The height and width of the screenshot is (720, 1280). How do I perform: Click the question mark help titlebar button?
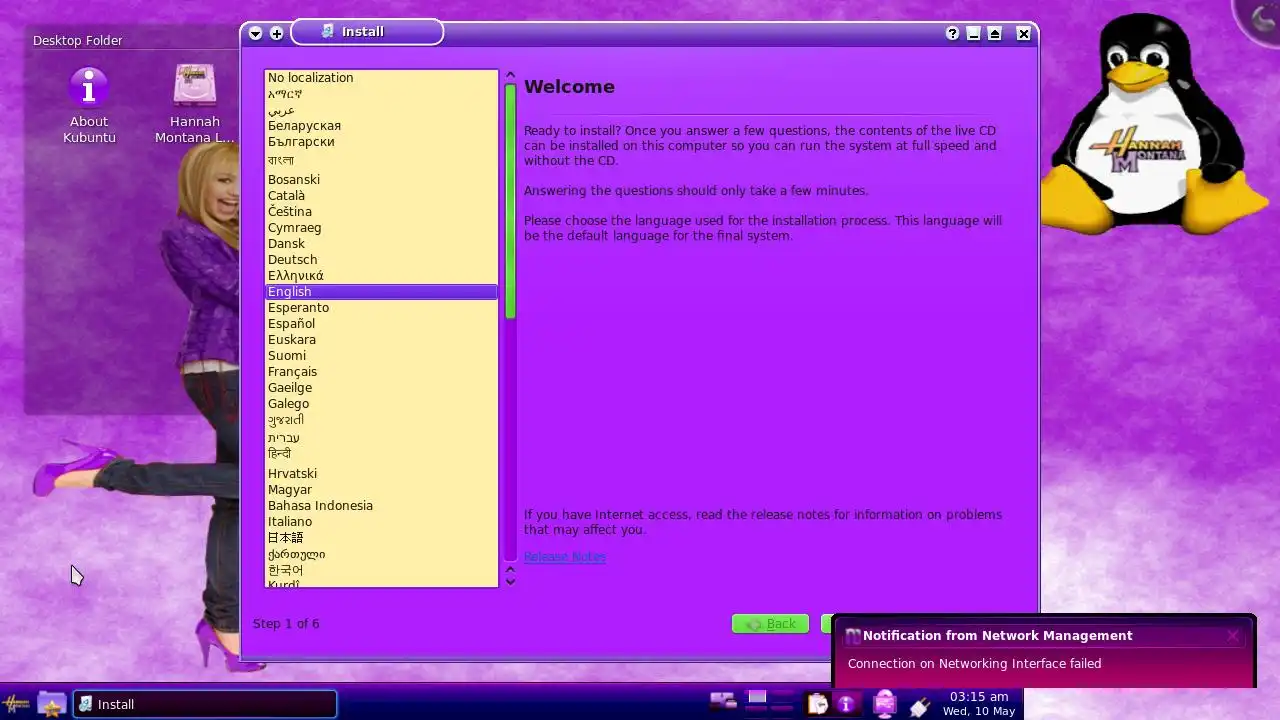[952, 33]
